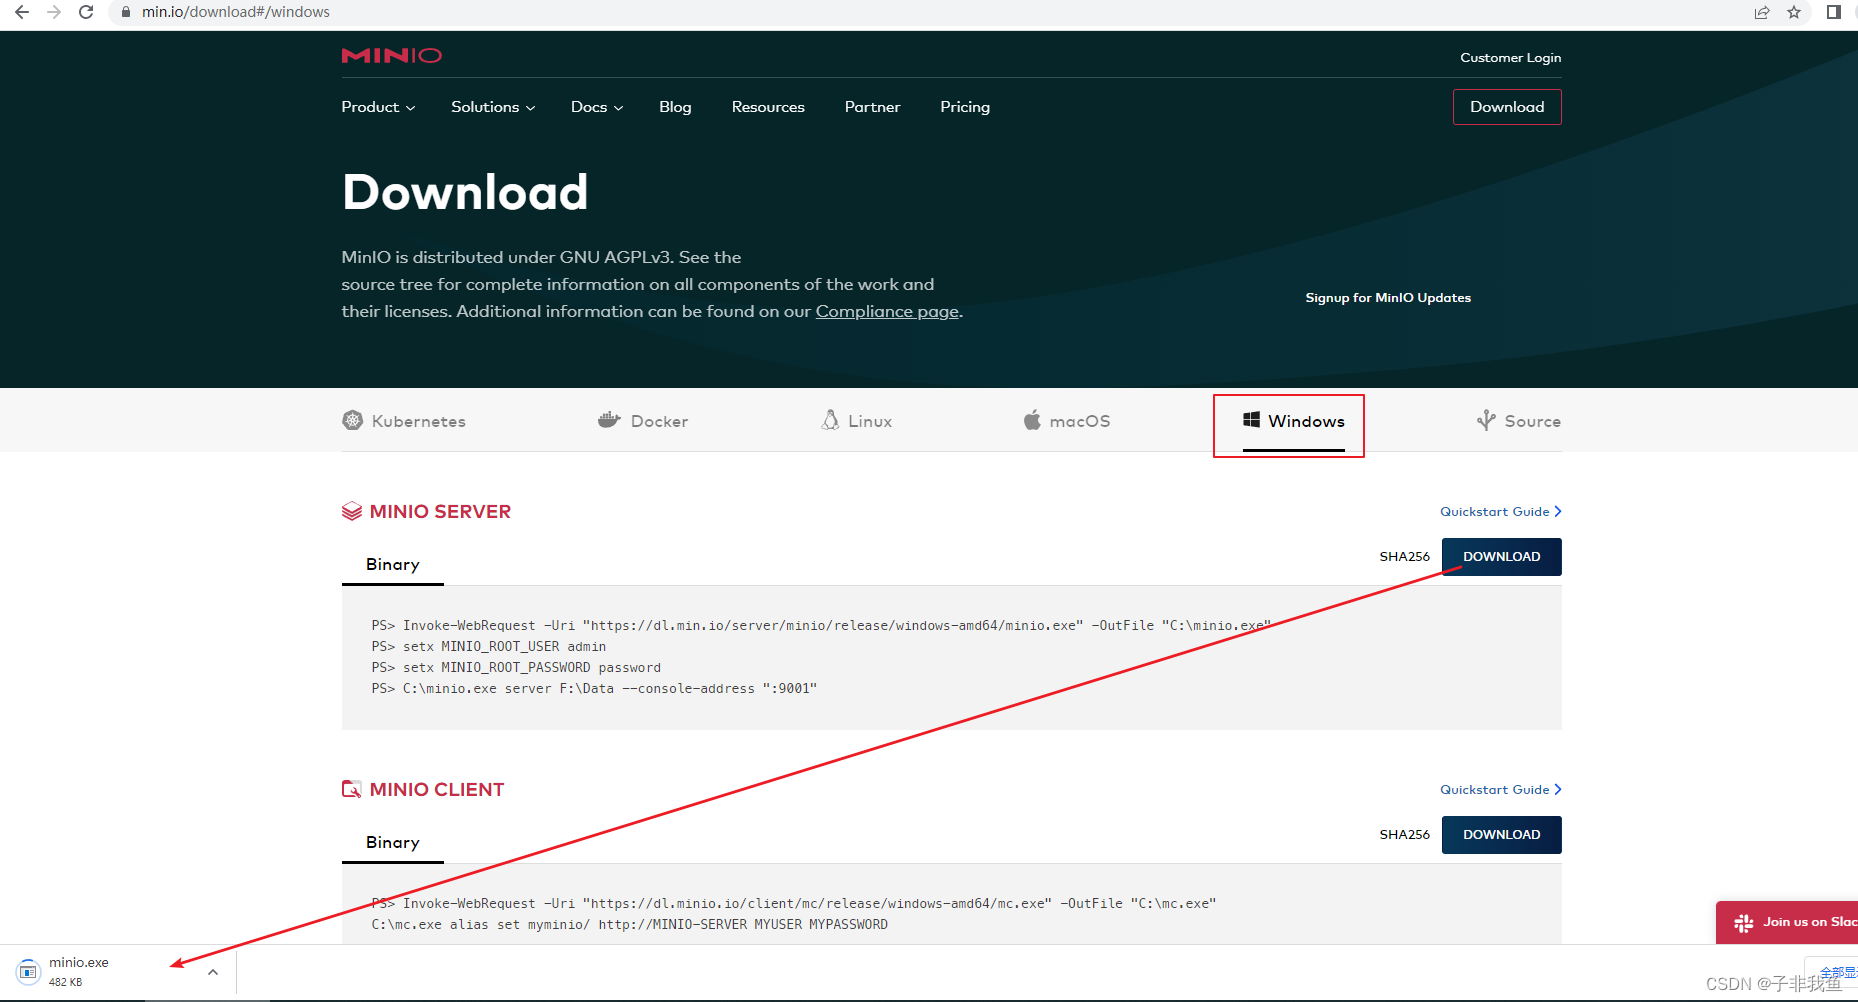Click the Linux penguin icon
The image size is (1858, 1002).
pos(830,420)
